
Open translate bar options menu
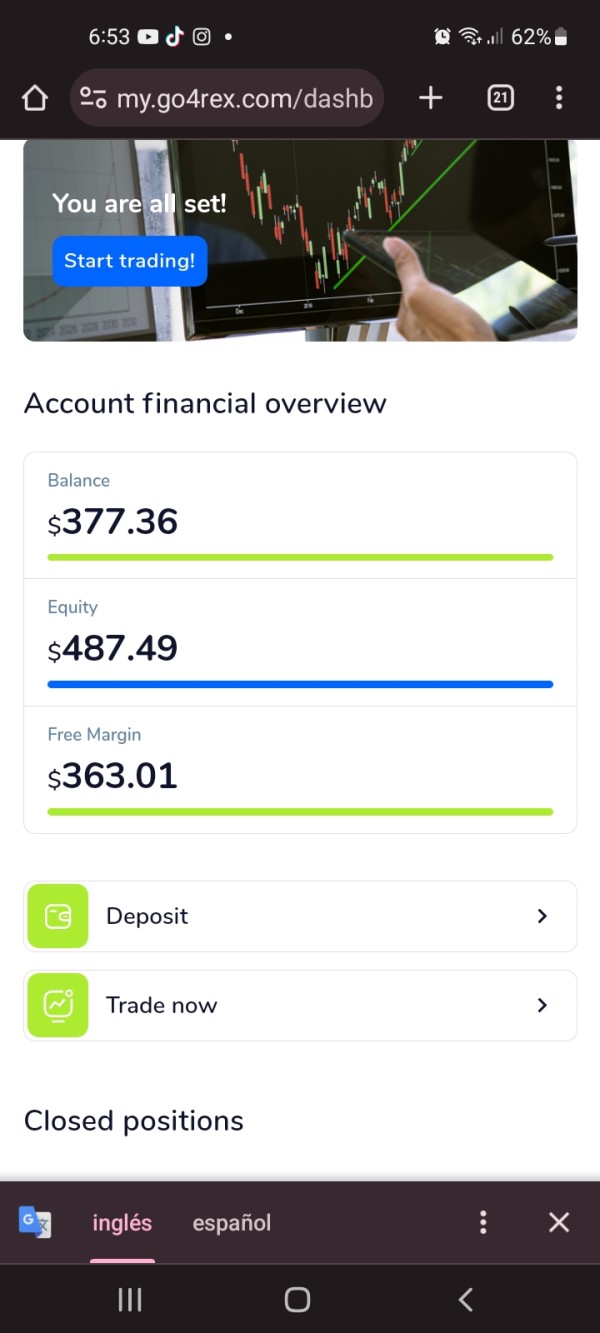click(483, 1222)
